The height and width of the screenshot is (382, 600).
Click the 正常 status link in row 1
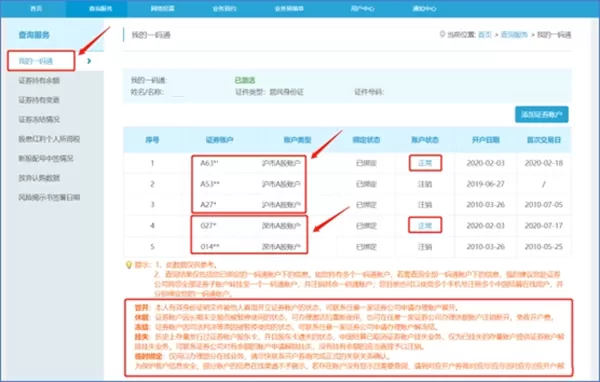(425, 163)
